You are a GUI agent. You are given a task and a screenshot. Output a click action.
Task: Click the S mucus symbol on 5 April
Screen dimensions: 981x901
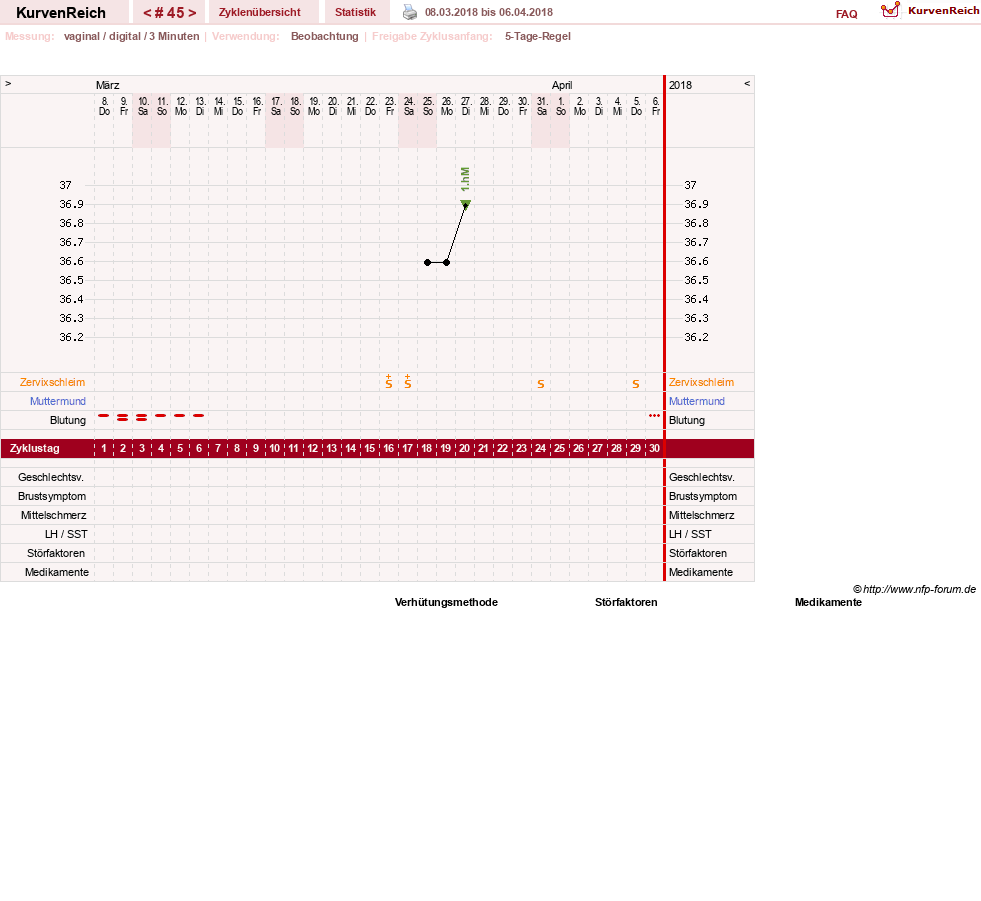click(636, 384)
